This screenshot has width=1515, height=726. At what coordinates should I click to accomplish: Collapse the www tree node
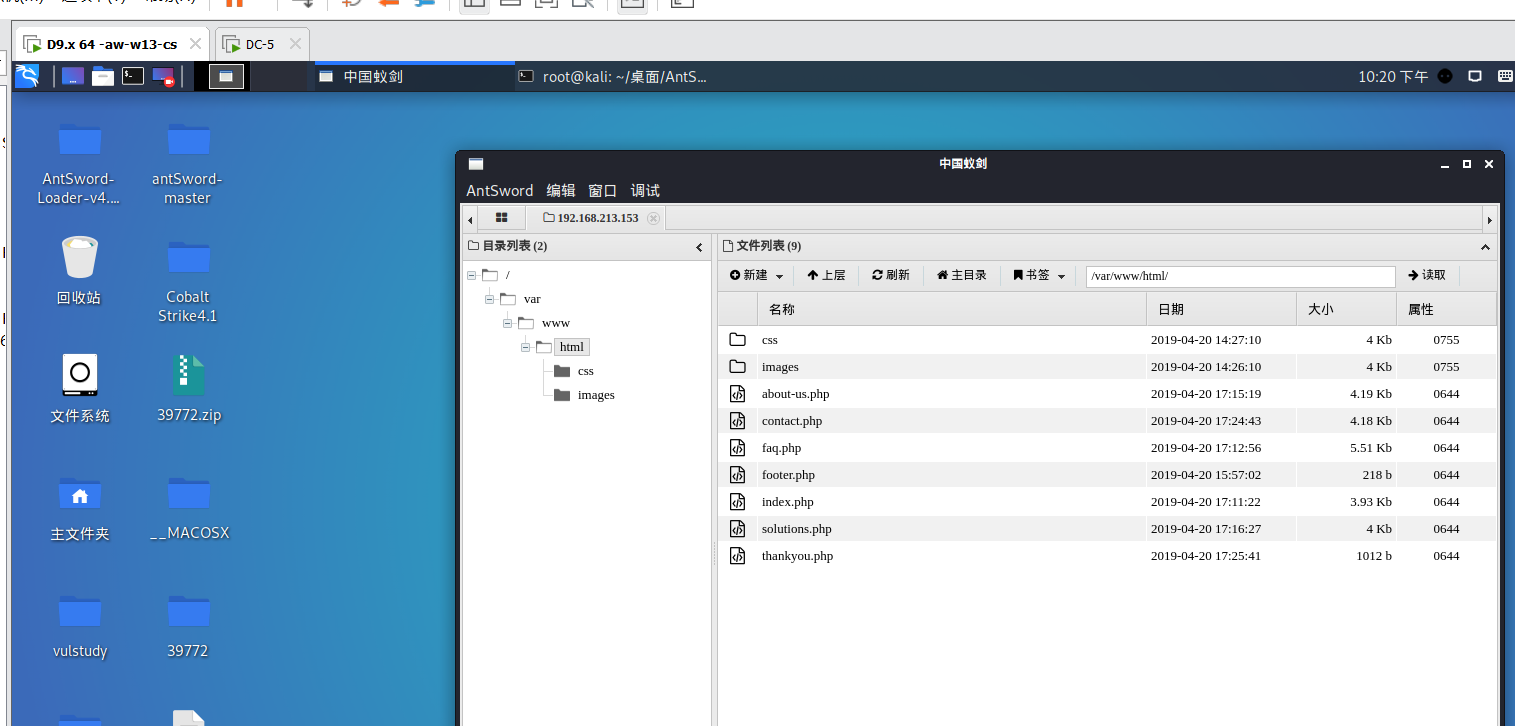click(x=508, y=323)
